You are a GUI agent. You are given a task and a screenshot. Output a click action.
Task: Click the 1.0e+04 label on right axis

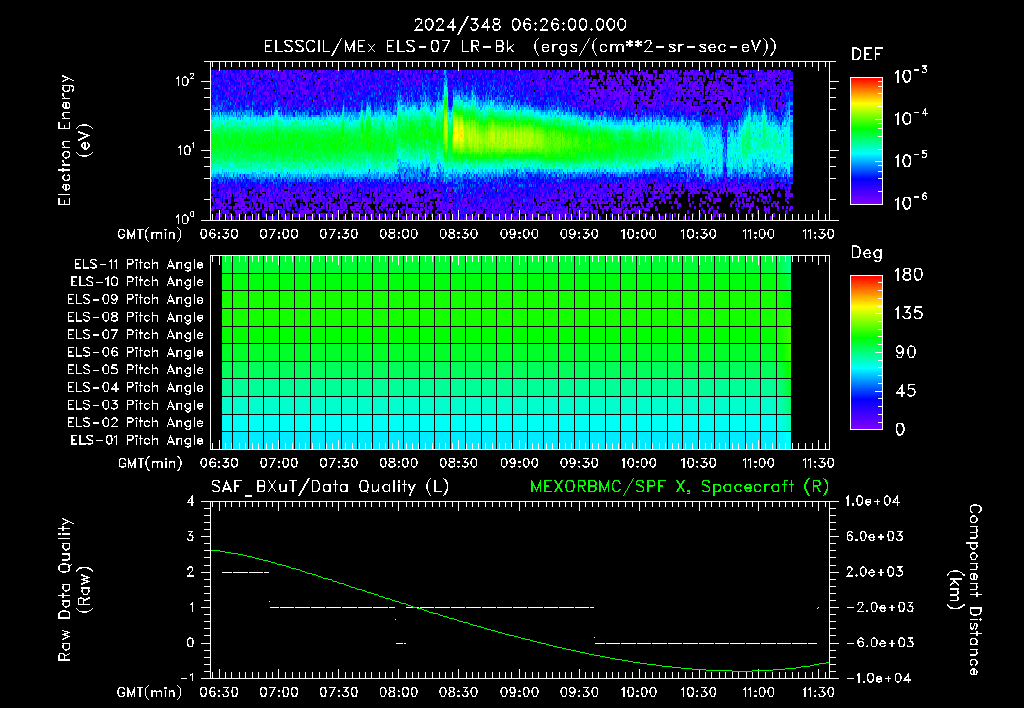[872, 501]
